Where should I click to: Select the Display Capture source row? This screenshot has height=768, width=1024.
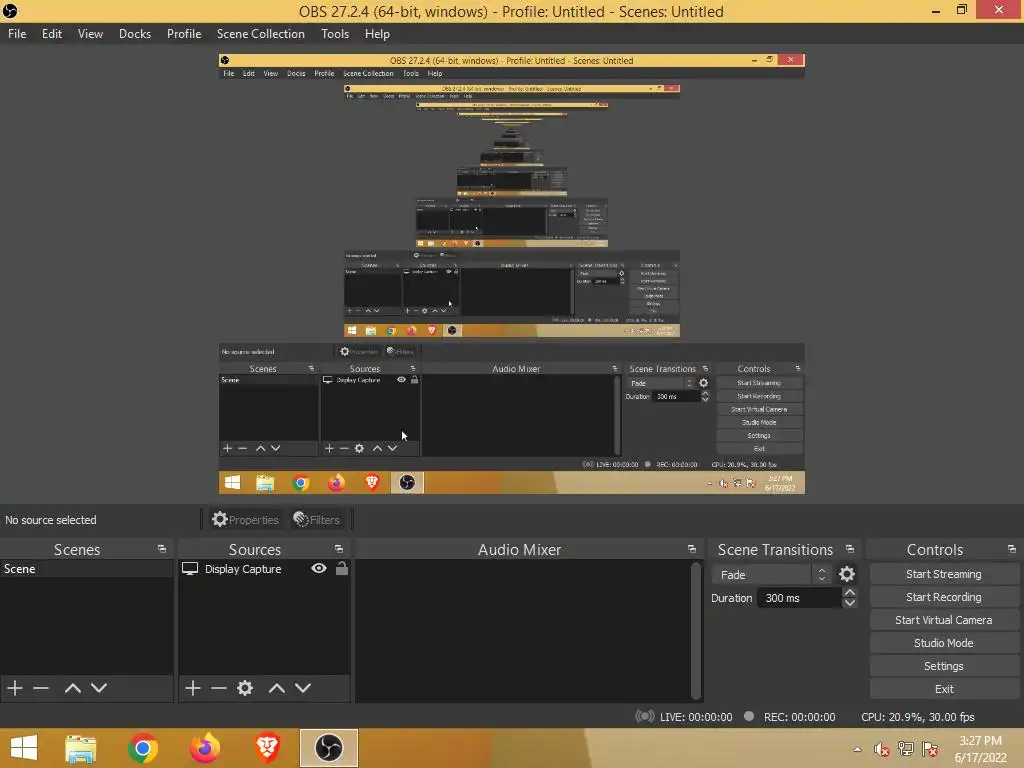264,569
